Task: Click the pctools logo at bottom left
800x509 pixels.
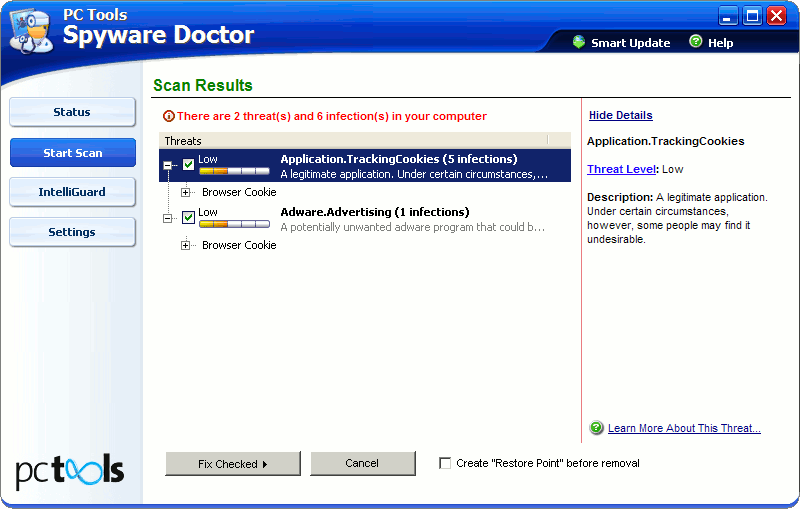Action: click(x=70, y=471)
